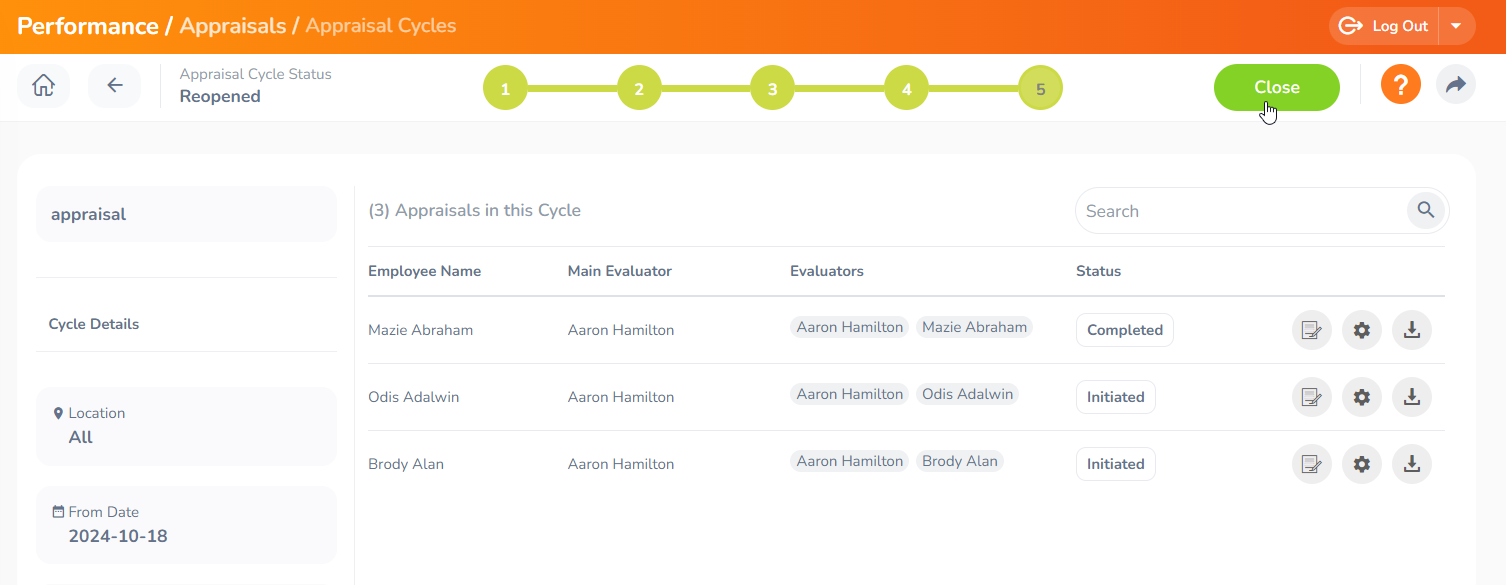This screenshot has width=1506, height=585.
Task: Click the Log Out button
Action: 1385,26
